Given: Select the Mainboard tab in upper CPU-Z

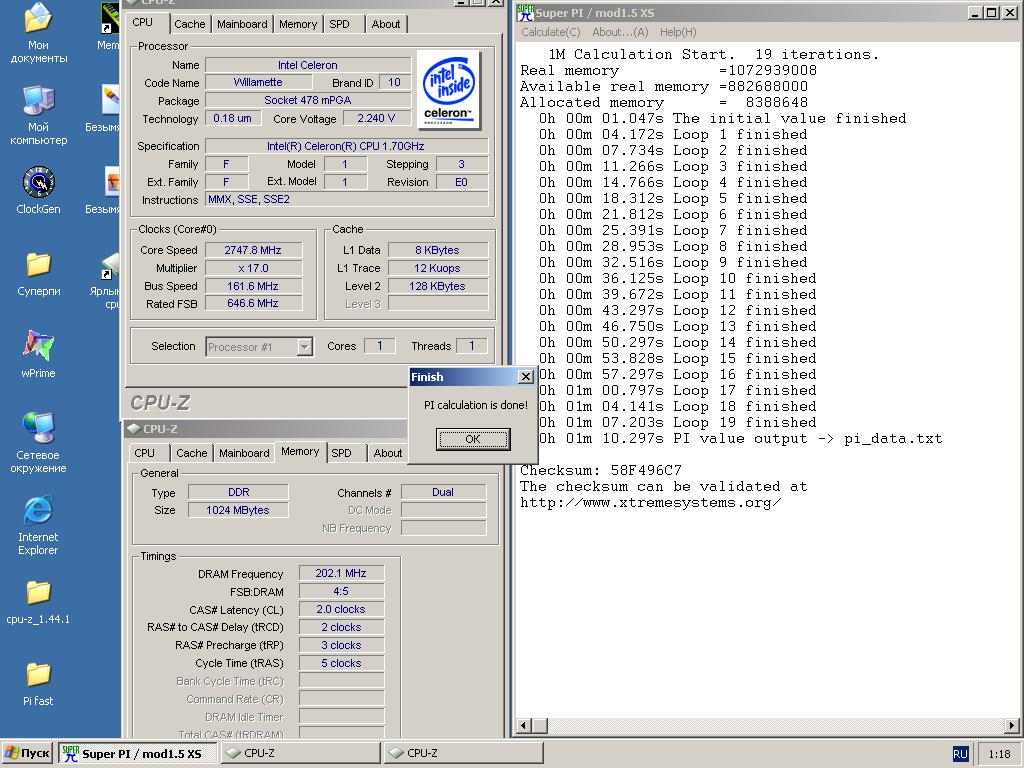Looking at the screenshot, I should 242,24.
